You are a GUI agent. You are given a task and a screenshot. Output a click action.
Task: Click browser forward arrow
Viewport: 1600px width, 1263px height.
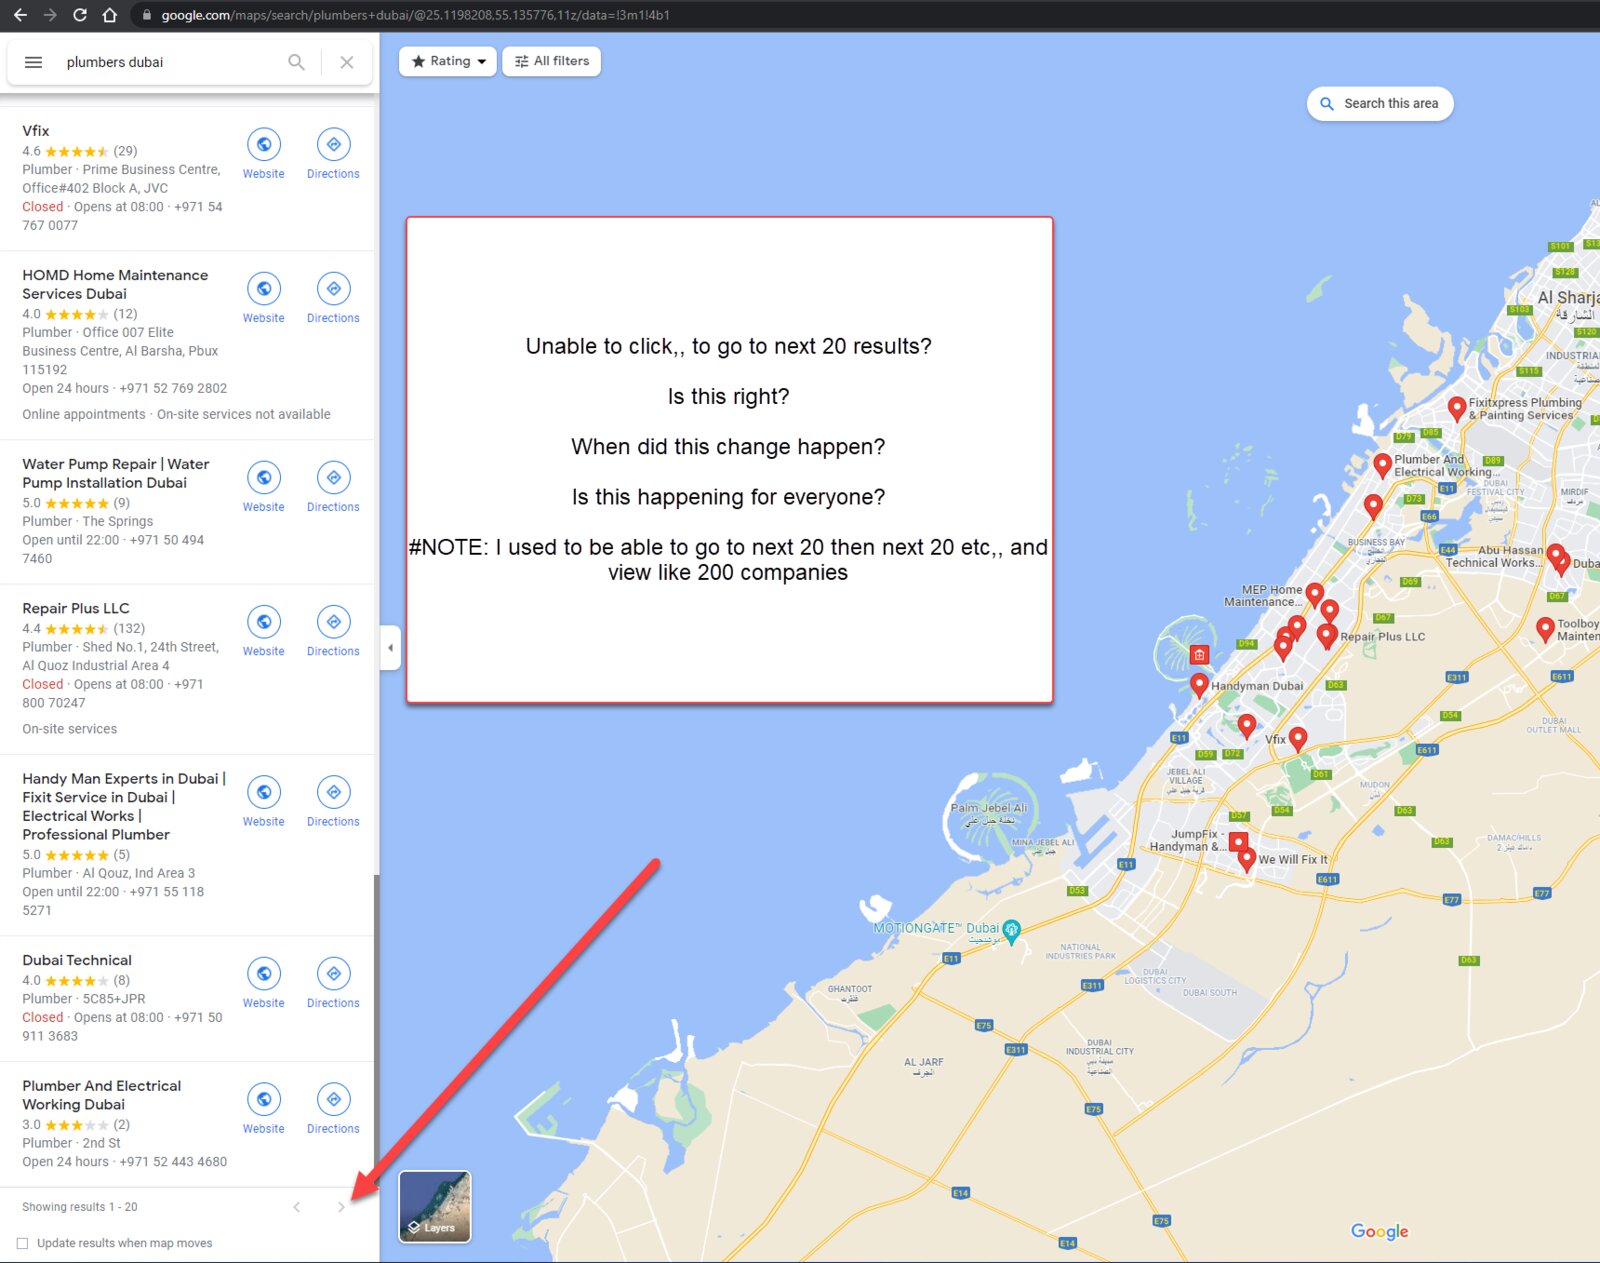click(50, 15)
